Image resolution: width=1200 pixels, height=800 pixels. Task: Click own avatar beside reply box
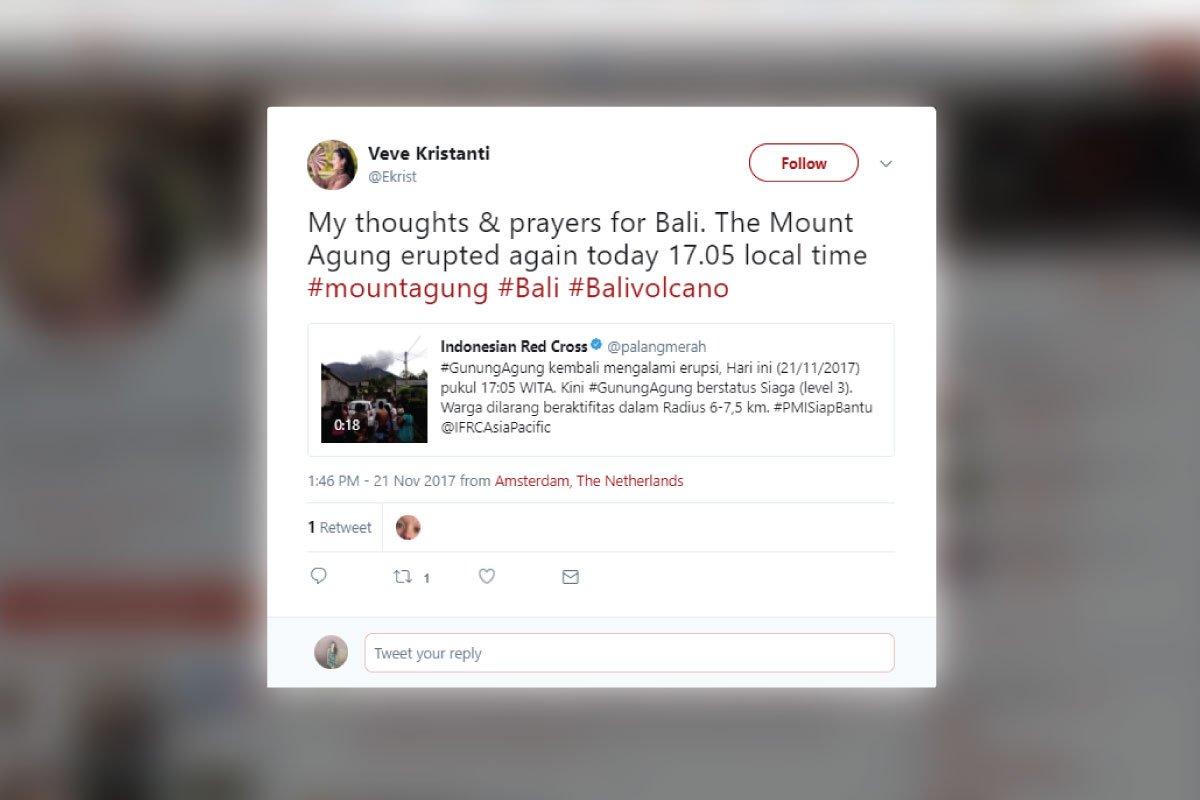click(x=331, y=652)
